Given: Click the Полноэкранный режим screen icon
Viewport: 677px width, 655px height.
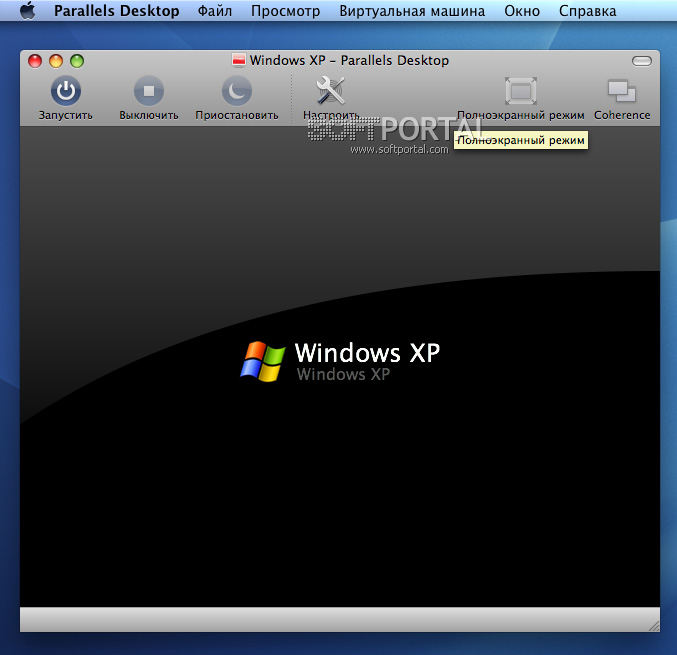Looking at the screenshot, I should pos(521,91).
